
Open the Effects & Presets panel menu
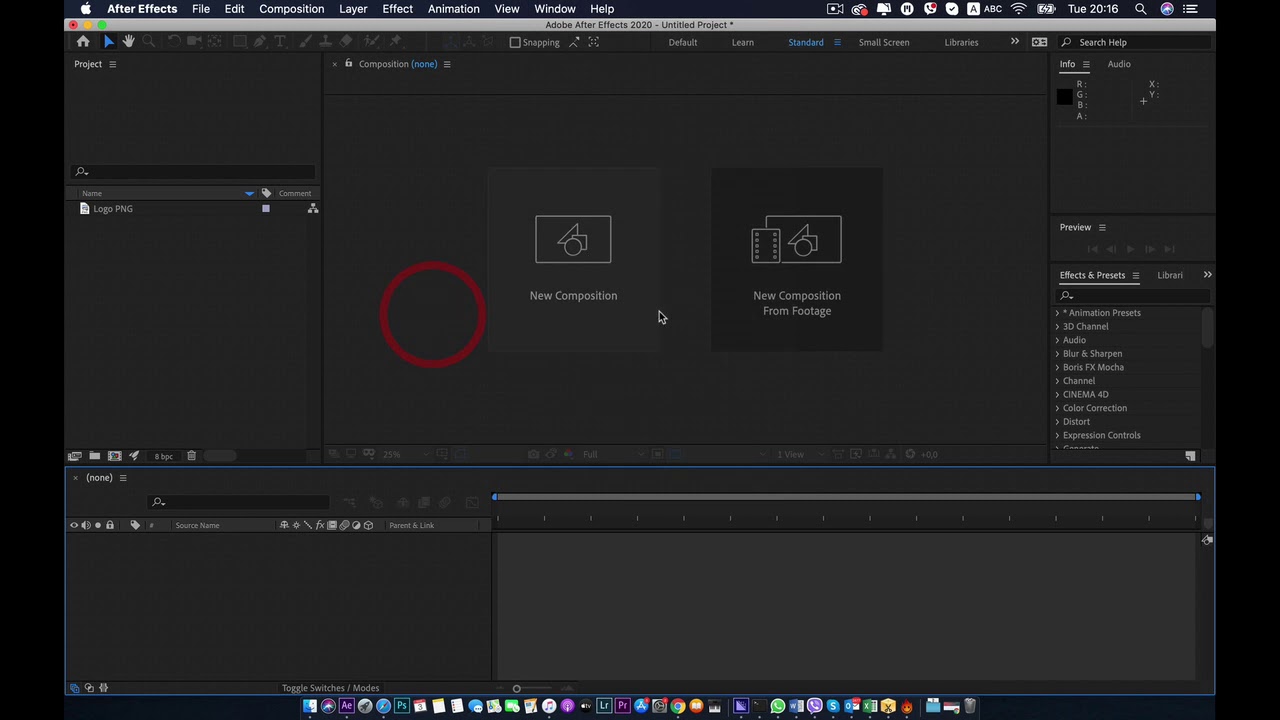tap(1135, 275)
